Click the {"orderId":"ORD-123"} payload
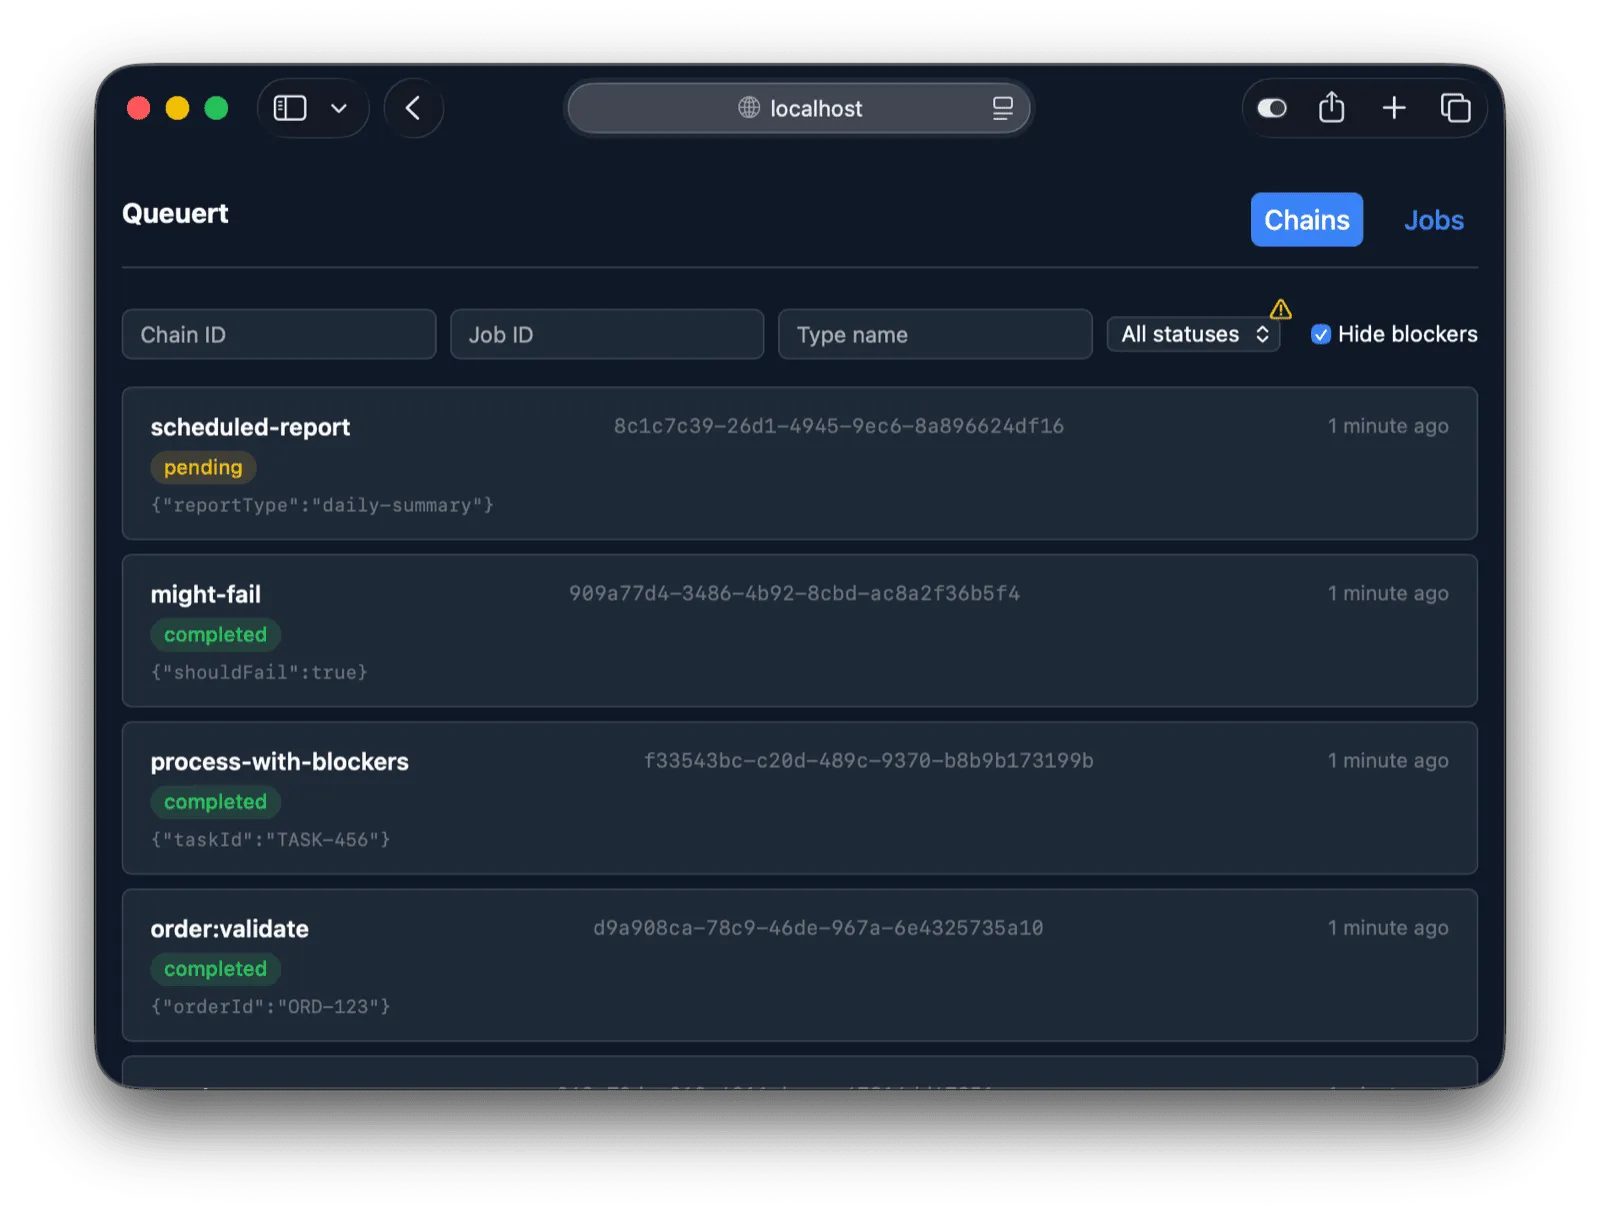The width and height of the screenshot is (1600, 1214). 270,1006
